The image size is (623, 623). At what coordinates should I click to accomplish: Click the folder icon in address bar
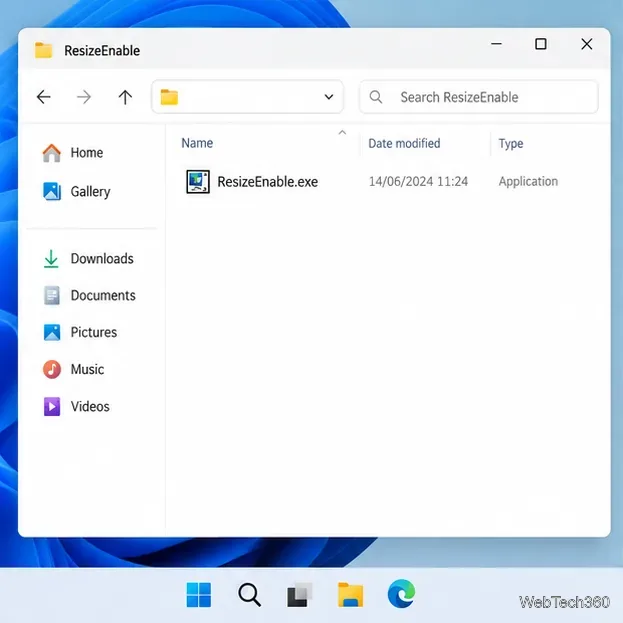pos(169,97)
